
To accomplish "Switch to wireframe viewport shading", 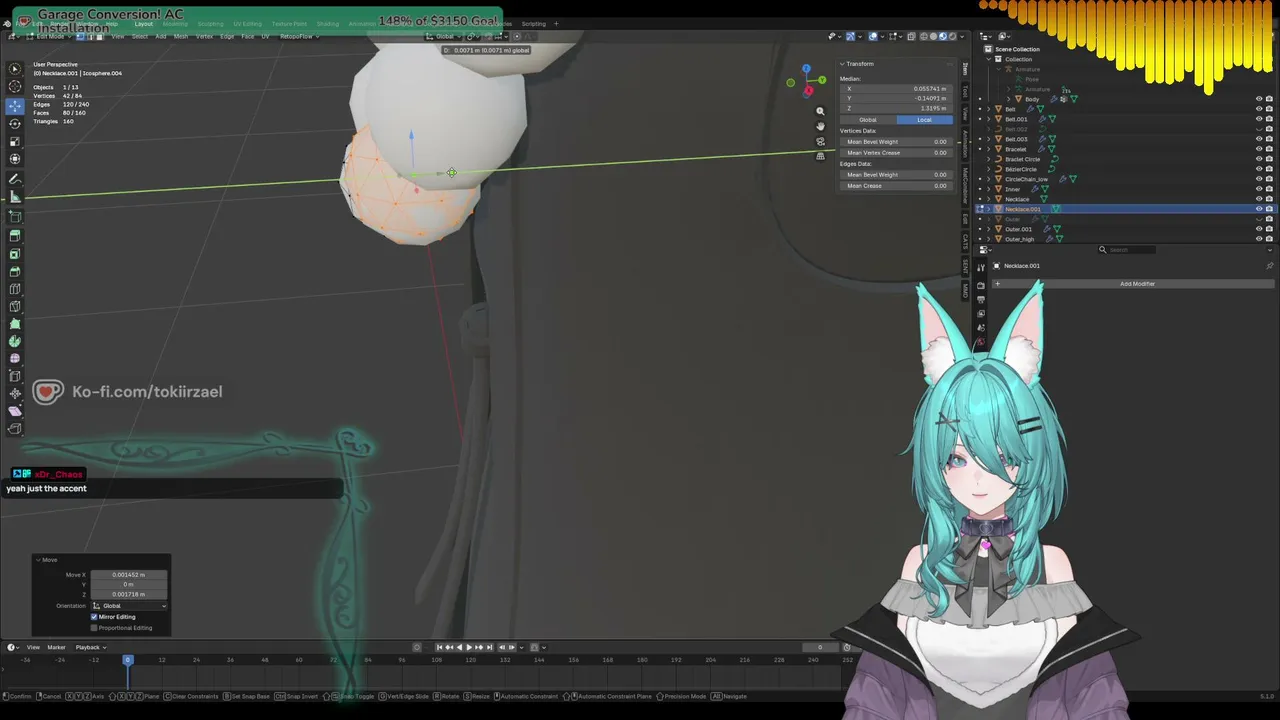I will (x=924, y=36).
